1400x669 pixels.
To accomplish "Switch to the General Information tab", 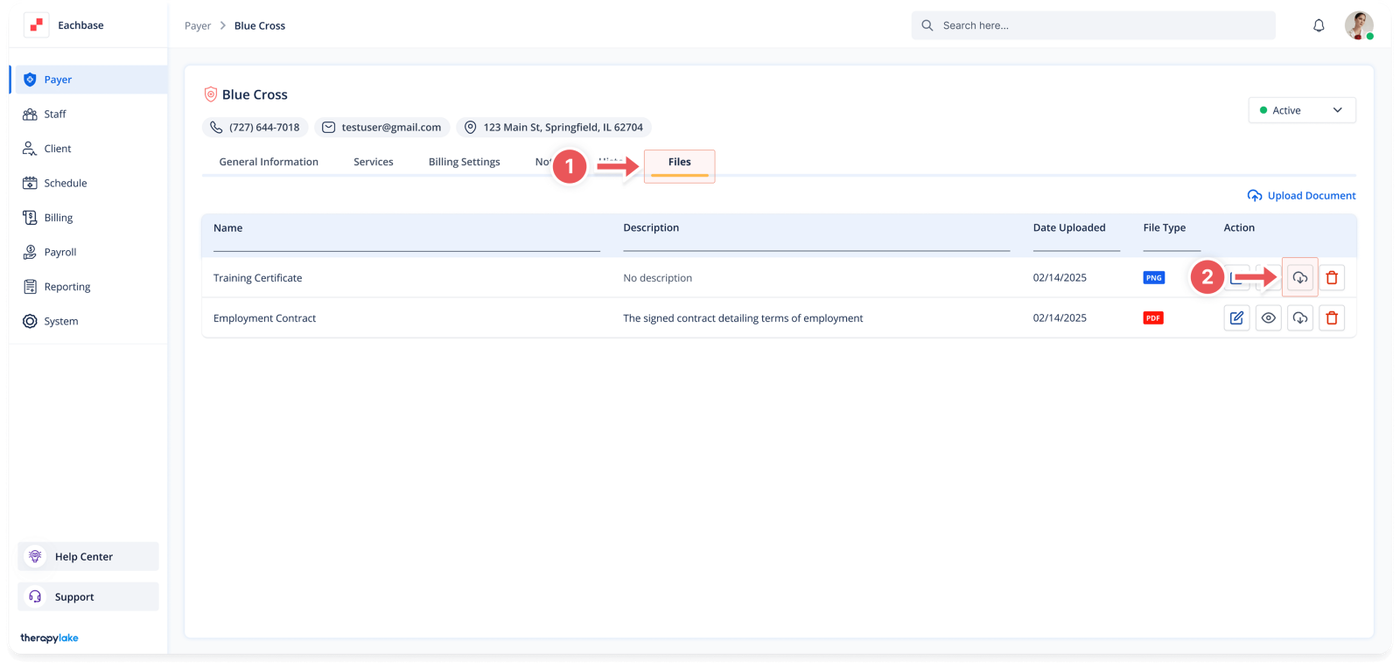I will pos(269,162).
